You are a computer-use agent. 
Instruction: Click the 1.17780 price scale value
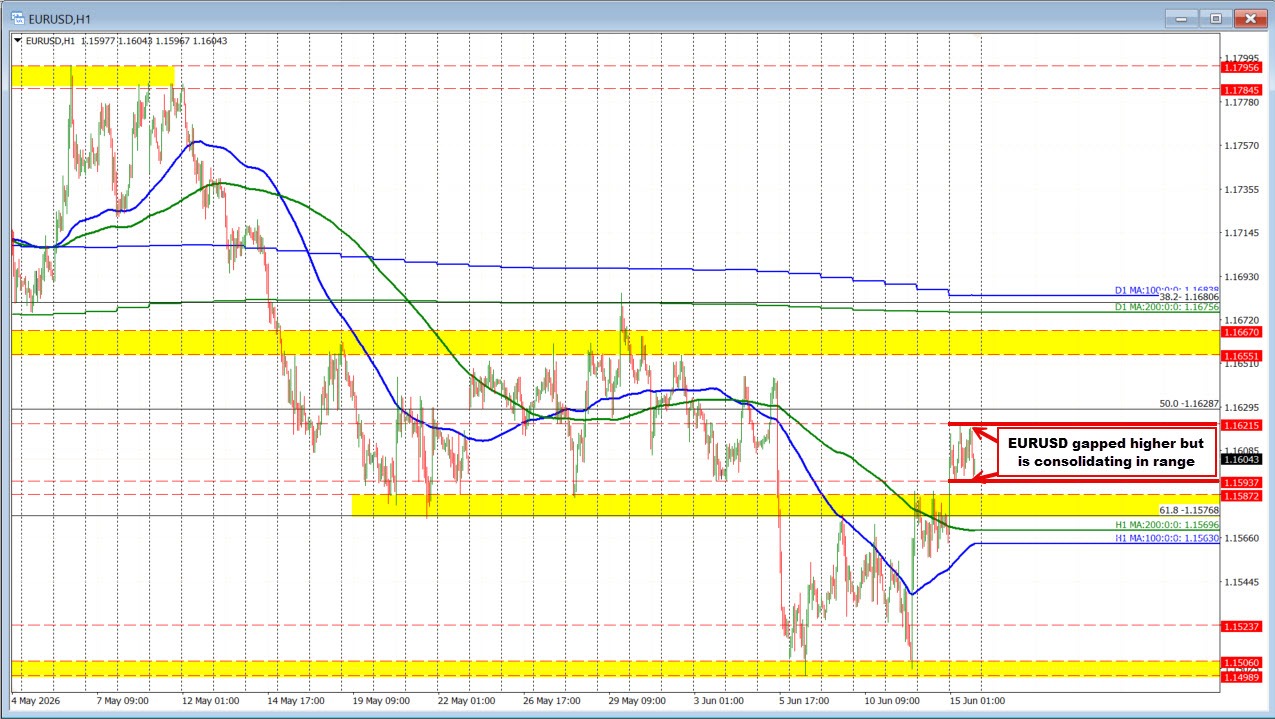(x=1241, y=102)
